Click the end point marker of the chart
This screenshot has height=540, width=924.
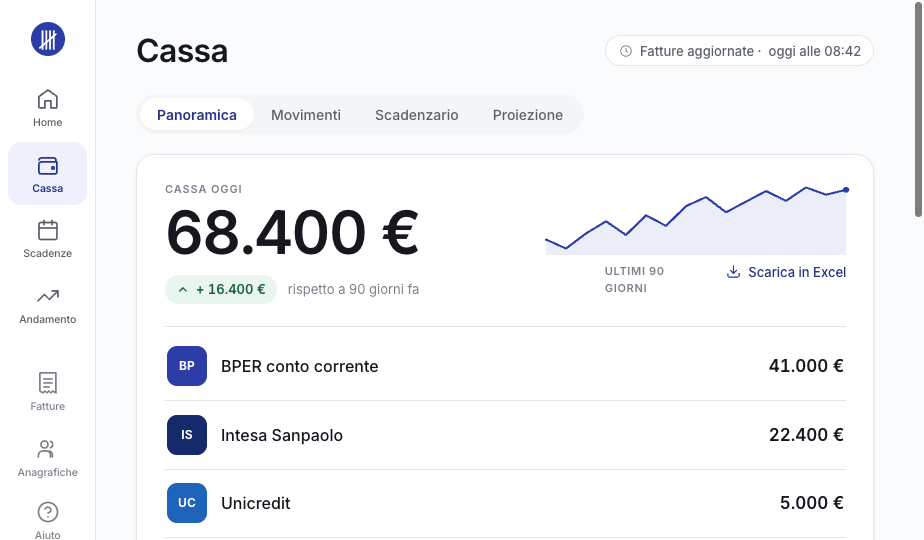(846, 190)
